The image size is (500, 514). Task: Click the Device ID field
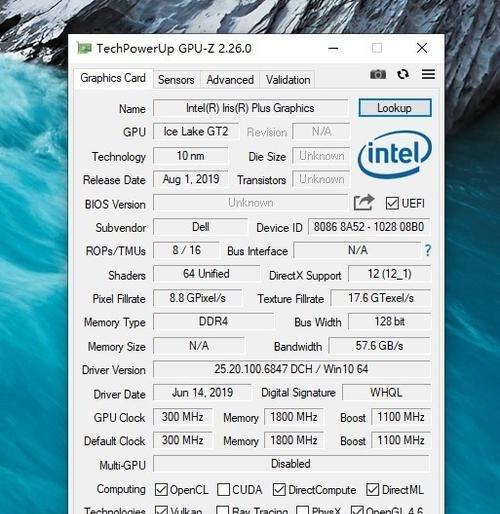[369, 227]
